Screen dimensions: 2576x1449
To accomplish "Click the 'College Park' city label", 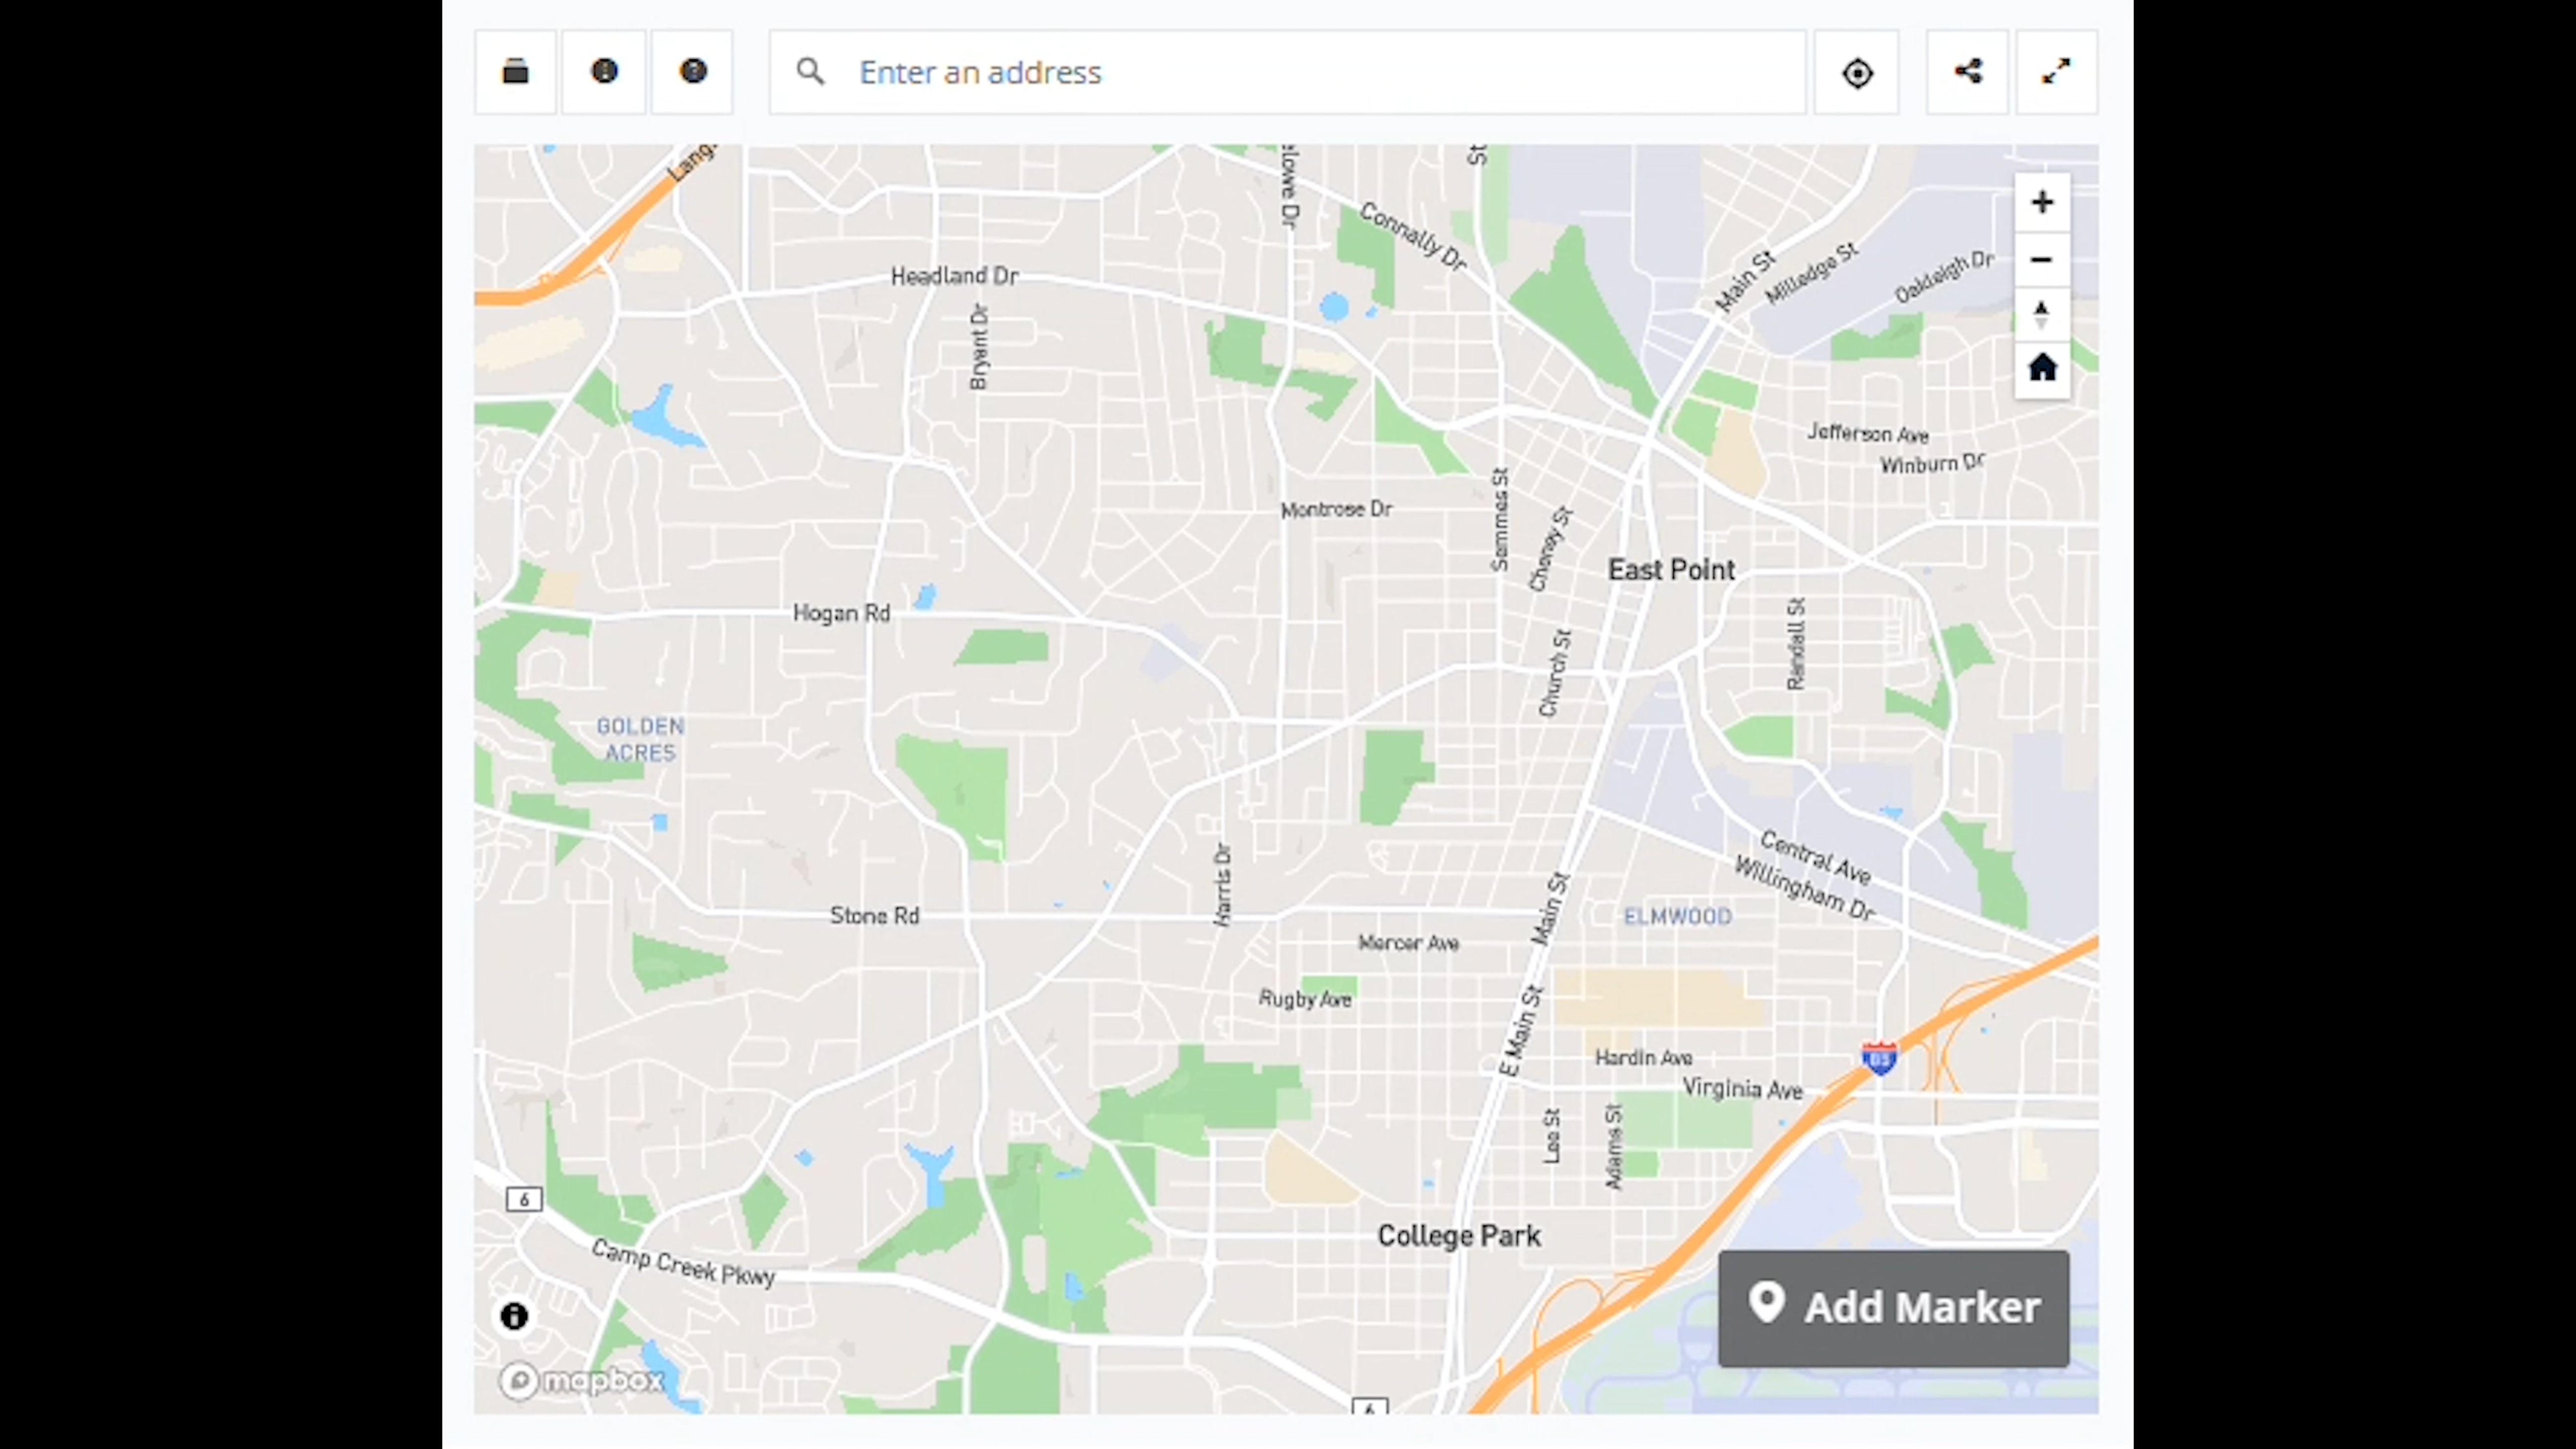I will pos(1459,1236).
